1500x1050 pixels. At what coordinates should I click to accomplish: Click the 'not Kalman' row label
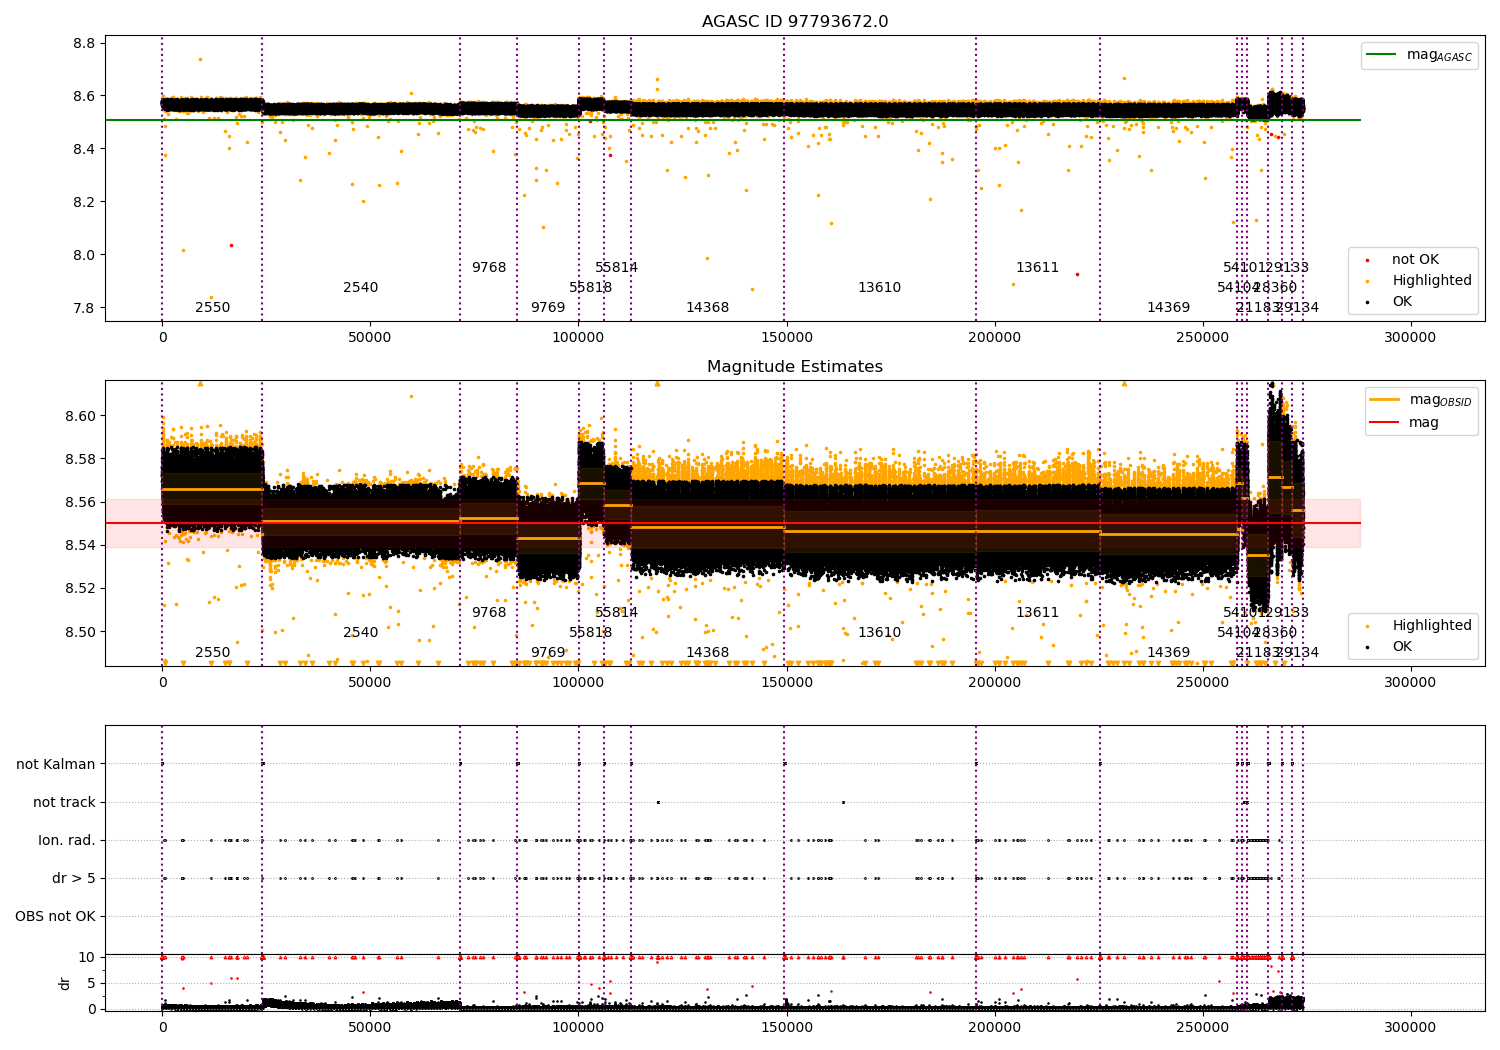pos(56,765)
